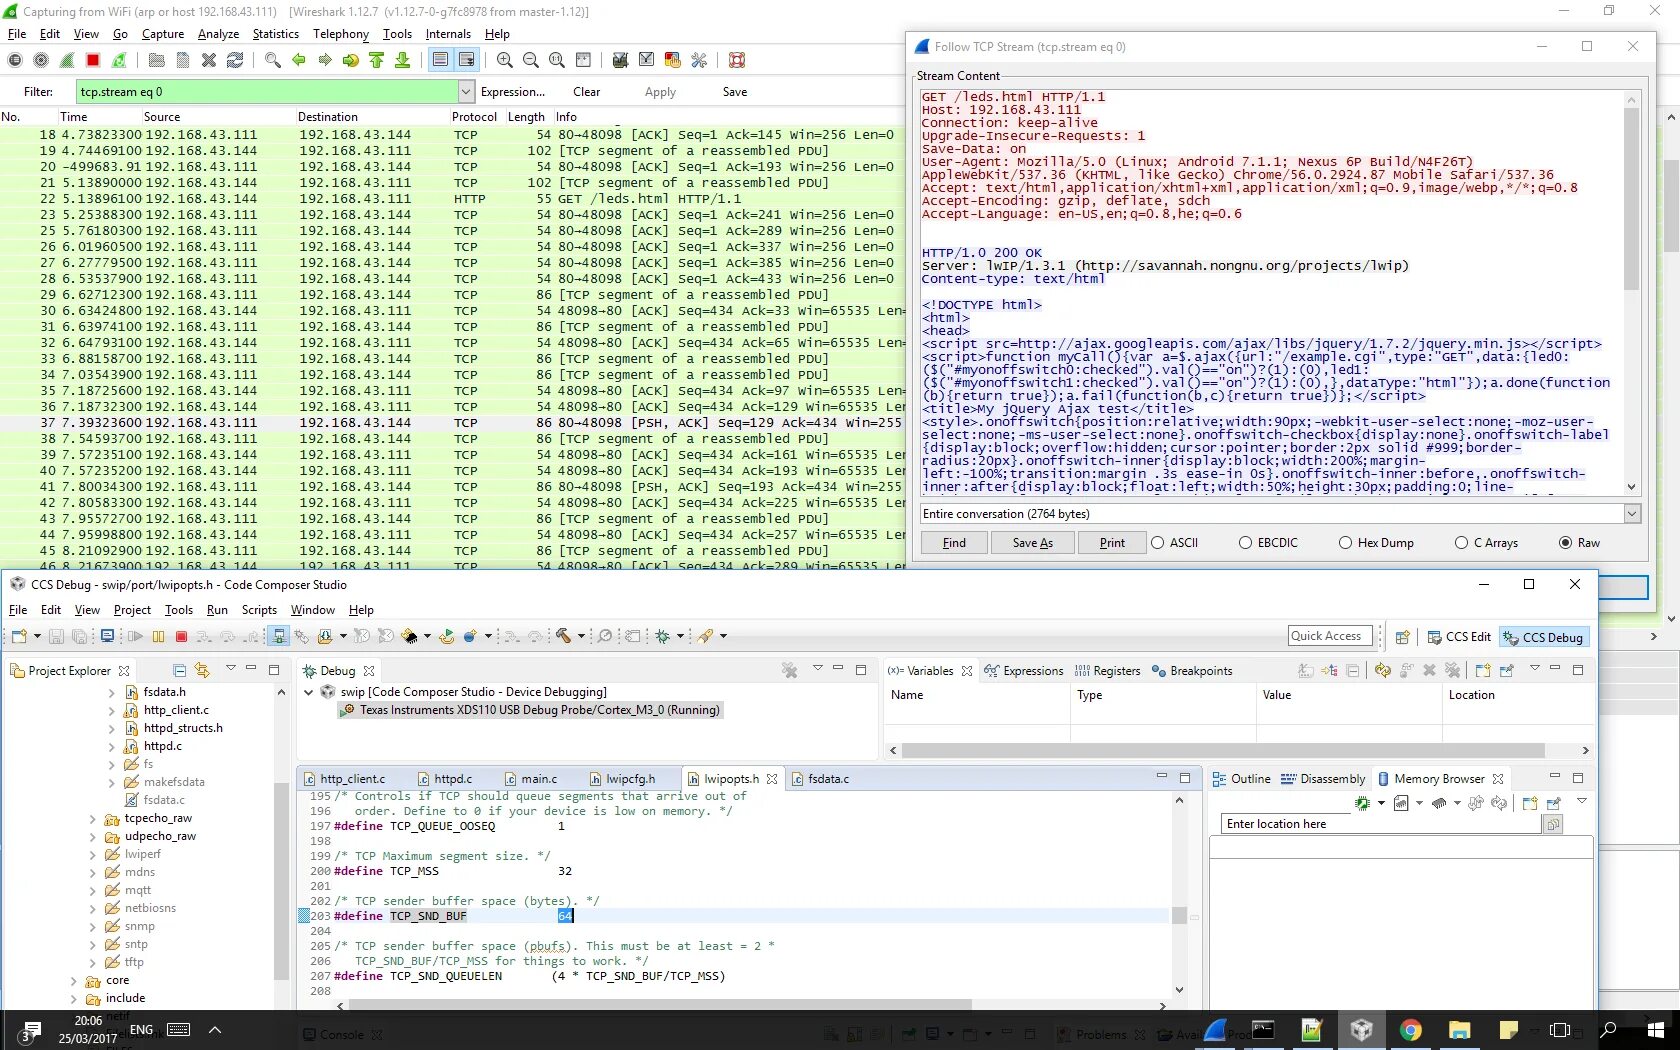The width and height of the screenshot is (1680, 1050).
Task: Open Wireshark capture options icon
Action: [41, 60]
